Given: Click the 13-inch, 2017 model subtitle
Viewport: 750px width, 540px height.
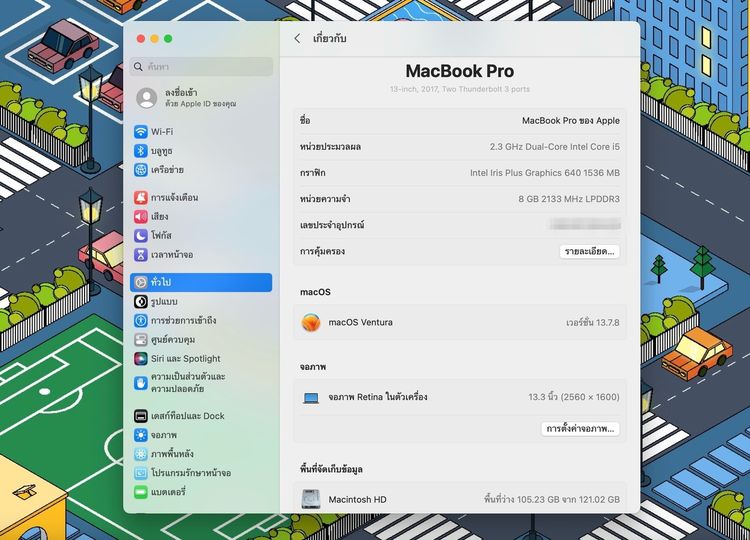Looking at the screenshot, I should pos(460,89).
